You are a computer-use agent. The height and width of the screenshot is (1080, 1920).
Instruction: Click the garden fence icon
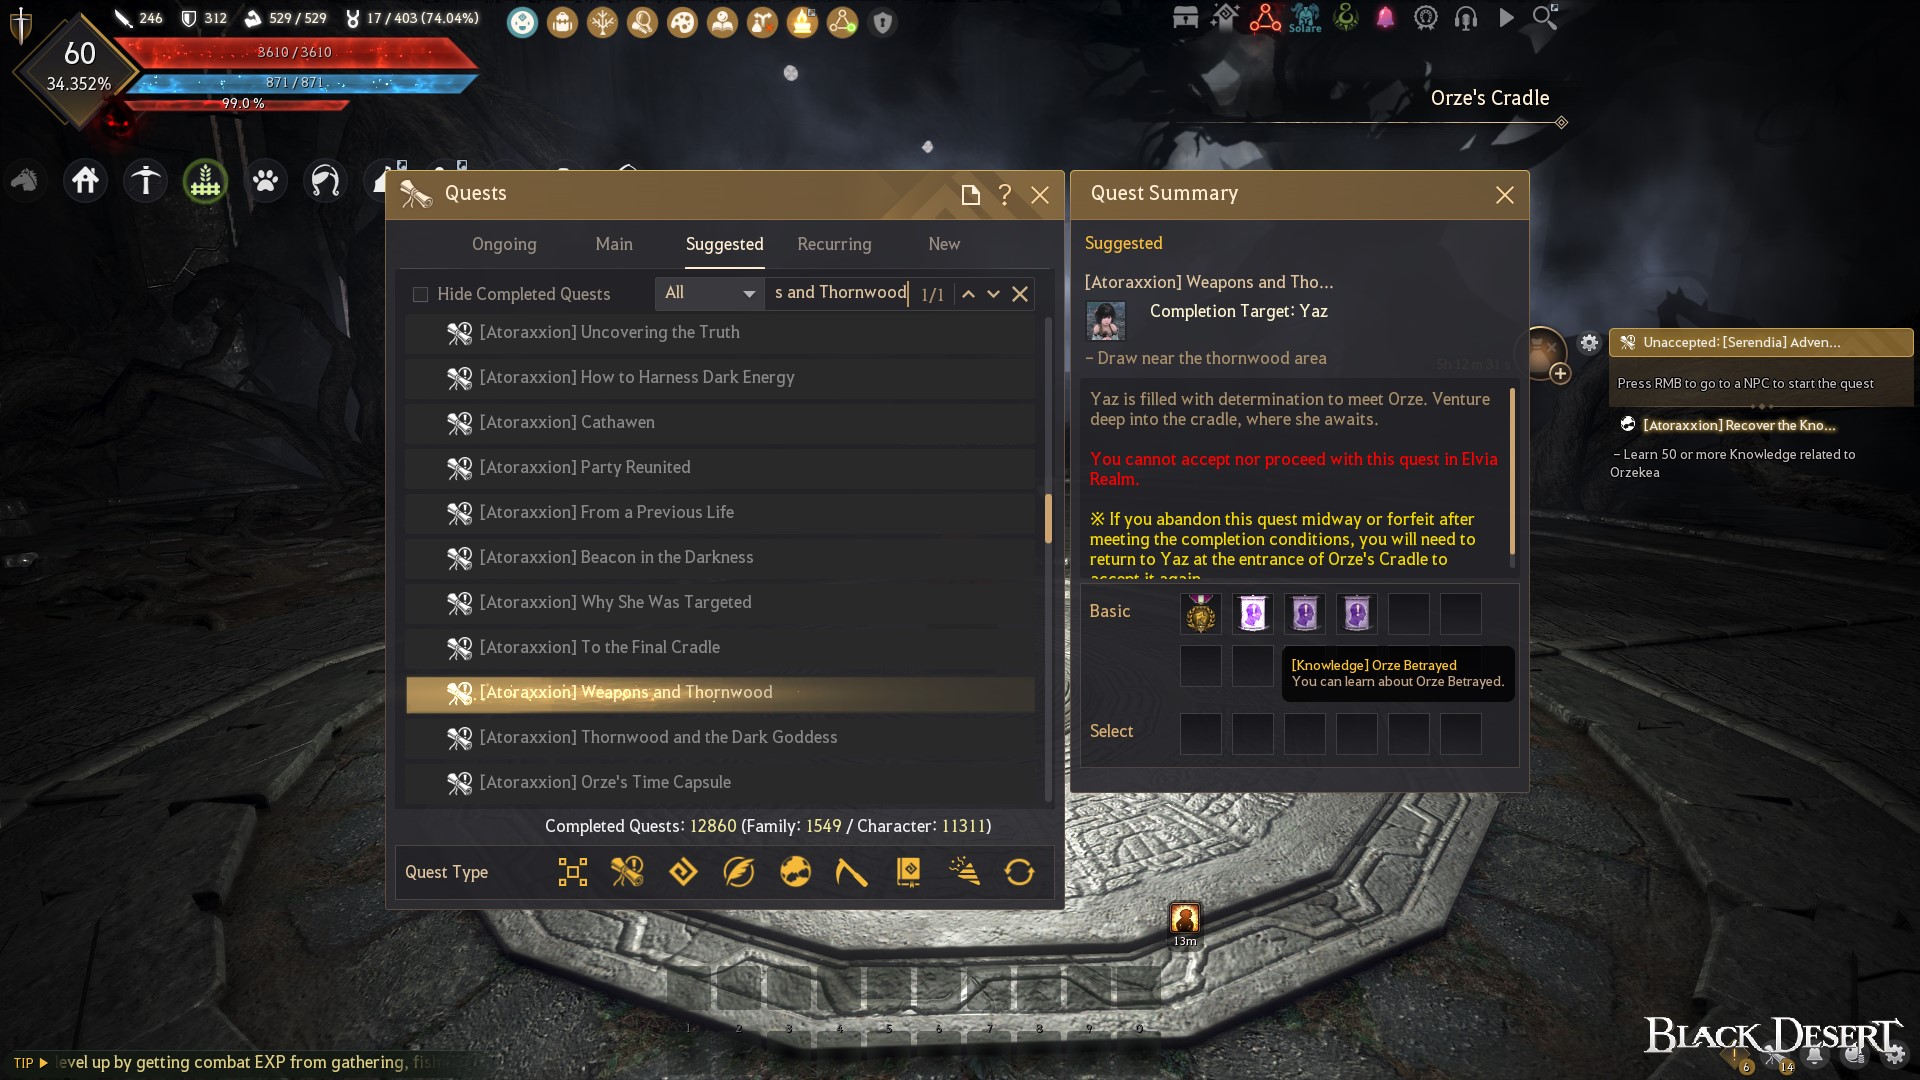(205, 181)
